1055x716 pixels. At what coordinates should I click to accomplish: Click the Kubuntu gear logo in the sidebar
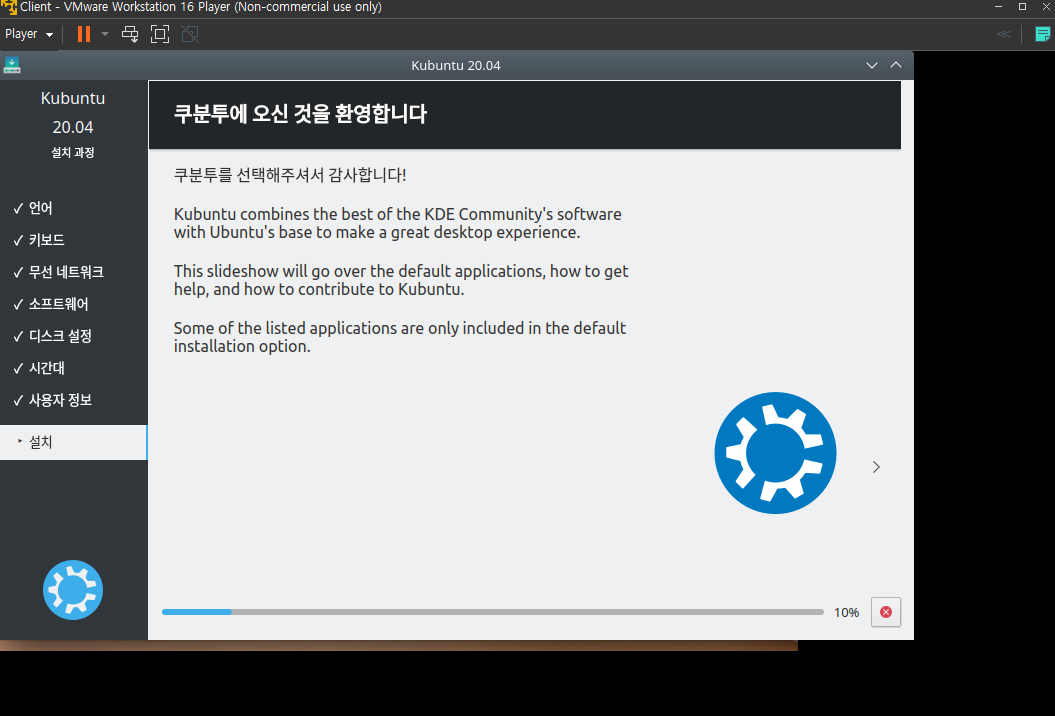[x=73, y=589]
